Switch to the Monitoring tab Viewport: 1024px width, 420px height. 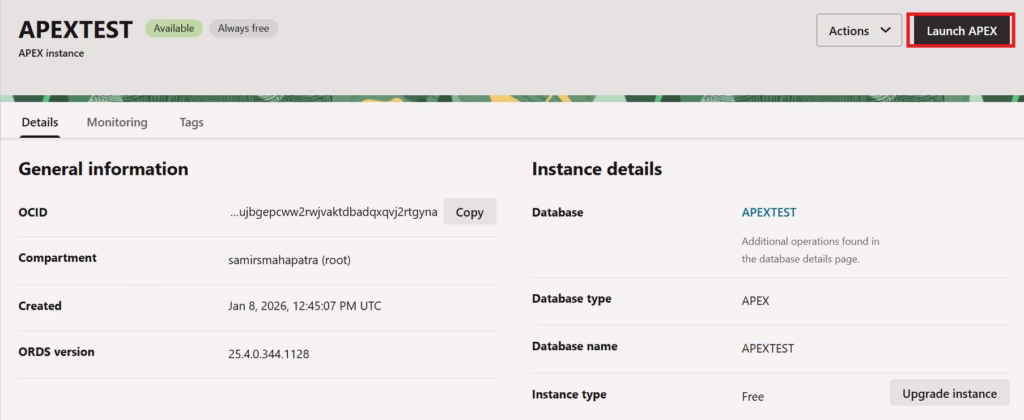[117, 122]
